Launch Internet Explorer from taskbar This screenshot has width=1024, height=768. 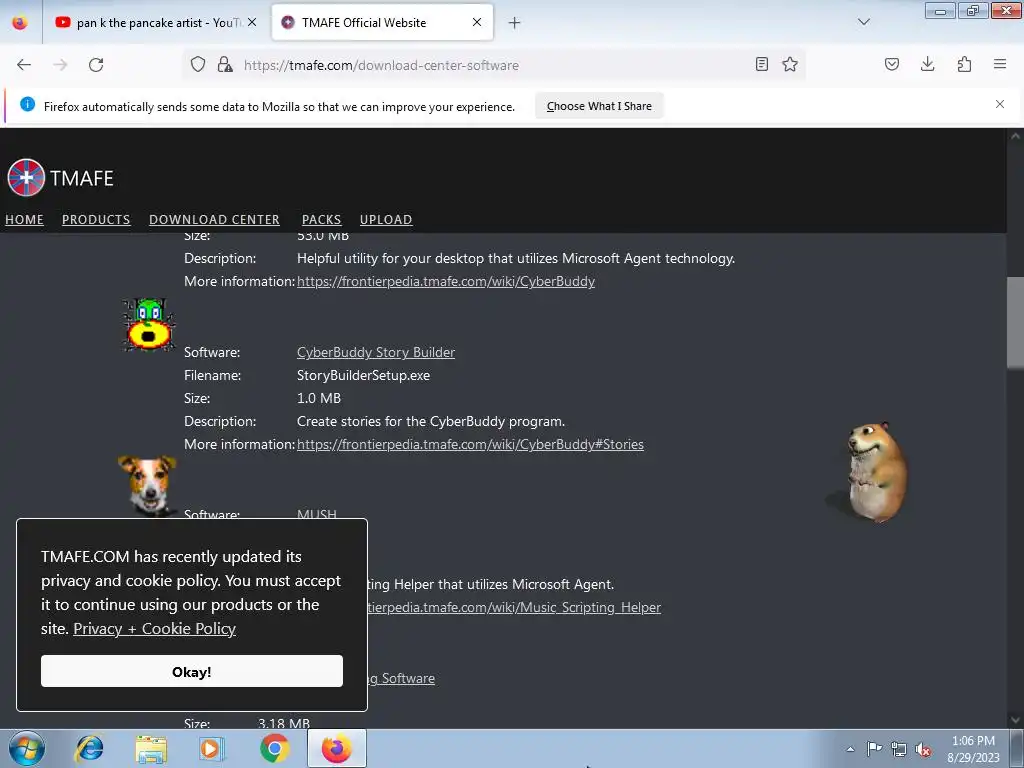tap(89, 748)
